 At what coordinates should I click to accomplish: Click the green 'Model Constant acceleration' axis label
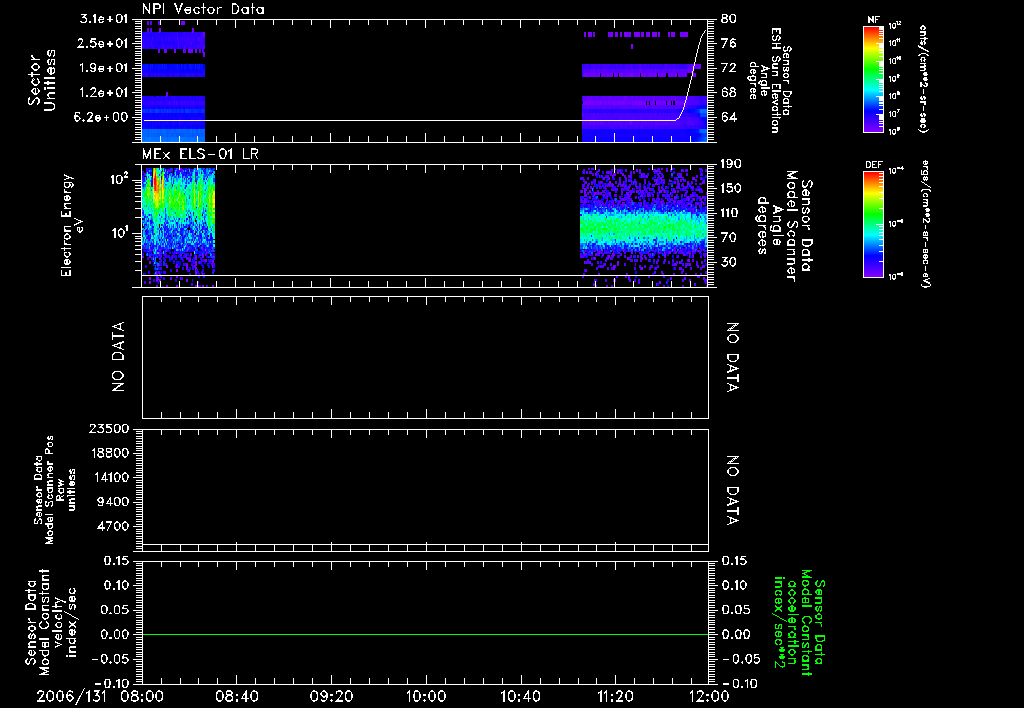[x=800, y=622]
